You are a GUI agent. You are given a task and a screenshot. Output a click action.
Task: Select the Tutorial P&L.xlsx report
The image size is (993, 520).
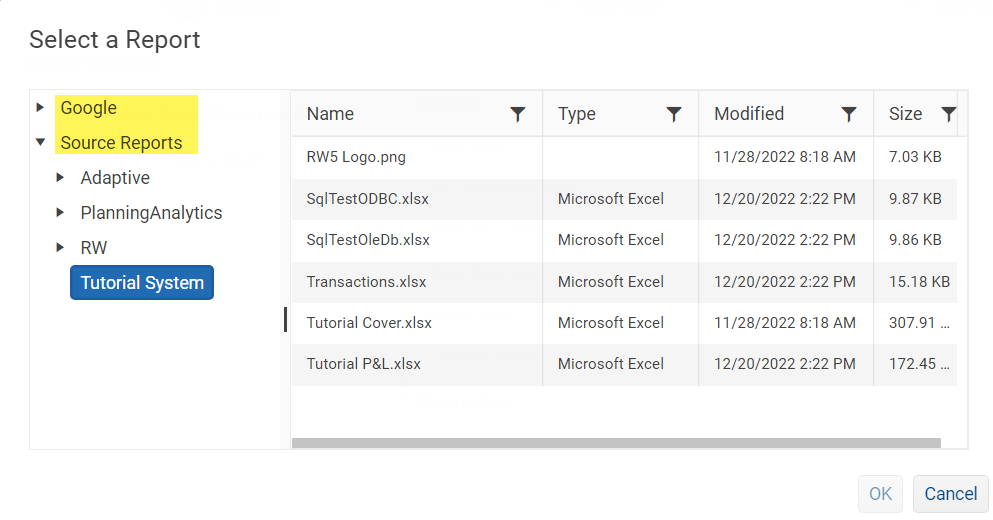(364, 364)
